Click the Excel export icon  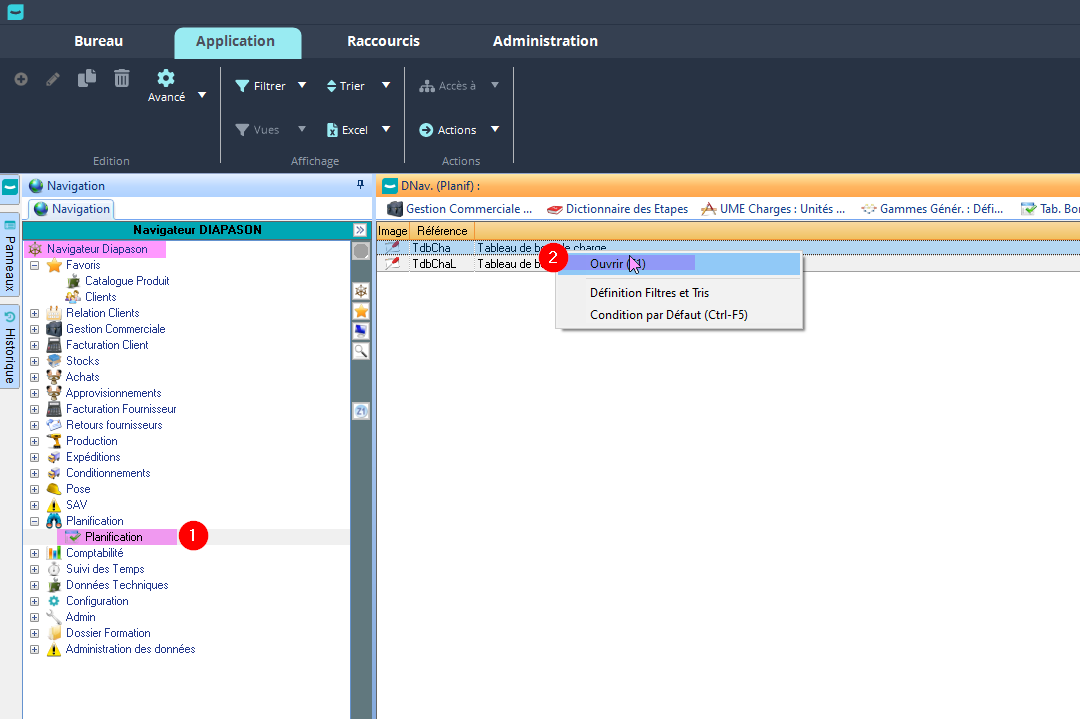pyautogui.click(x=333, y=130)
